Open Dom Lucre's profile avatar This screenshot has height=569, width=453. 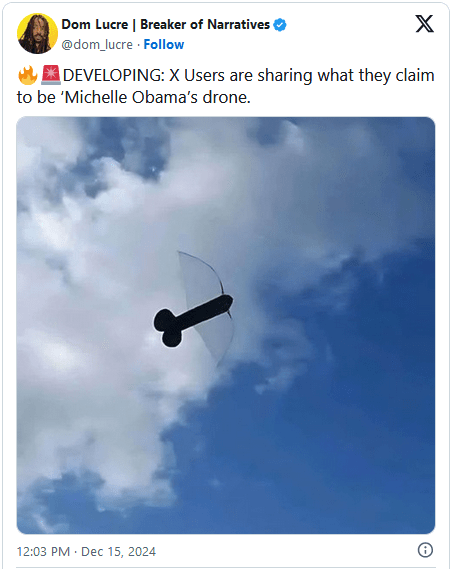(37, 33)
